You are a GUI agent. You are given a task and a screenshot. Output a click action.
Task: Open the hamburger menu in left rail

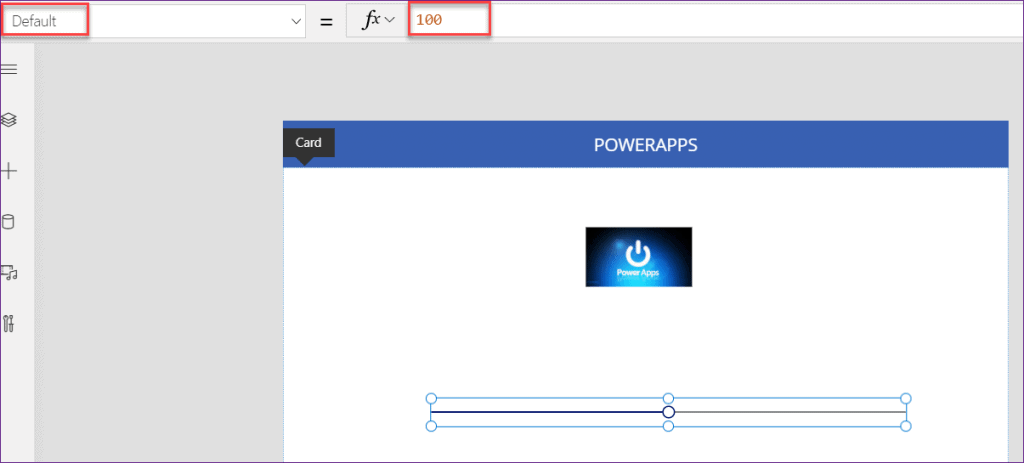pos(8,70)
